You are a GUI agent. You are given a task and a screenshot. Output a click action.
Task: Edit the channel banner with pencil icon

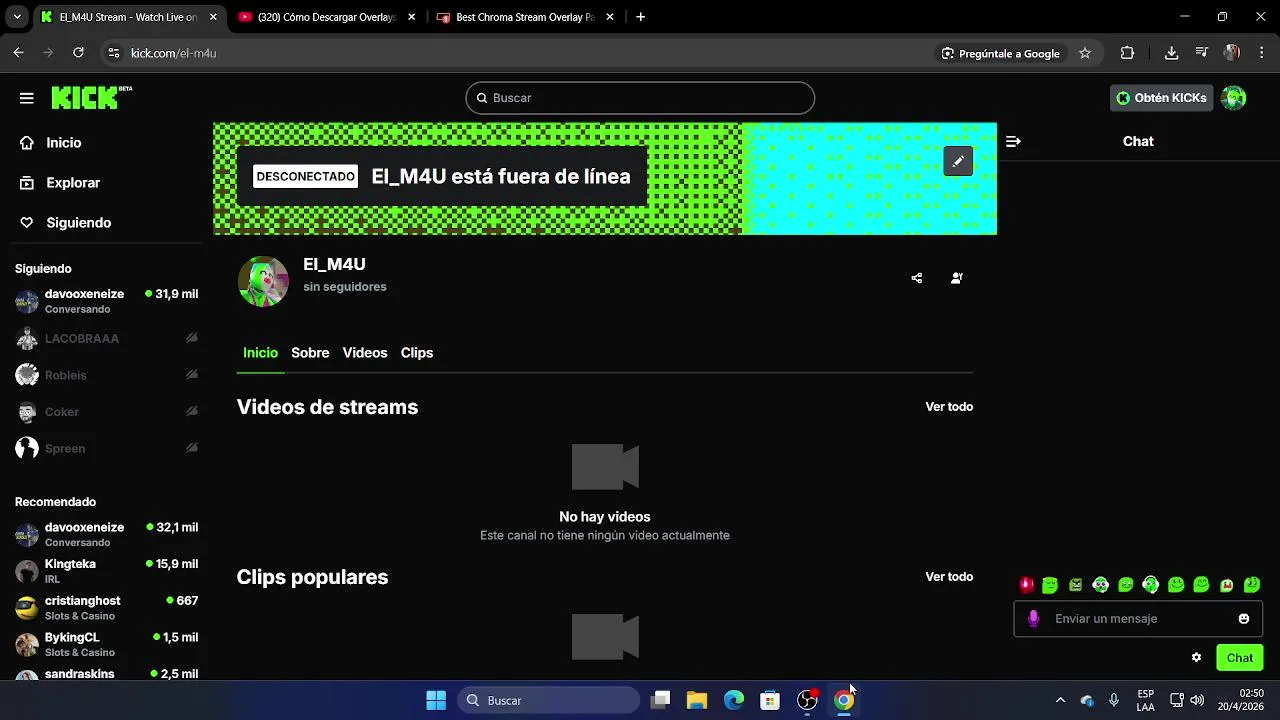click(958, 161)
